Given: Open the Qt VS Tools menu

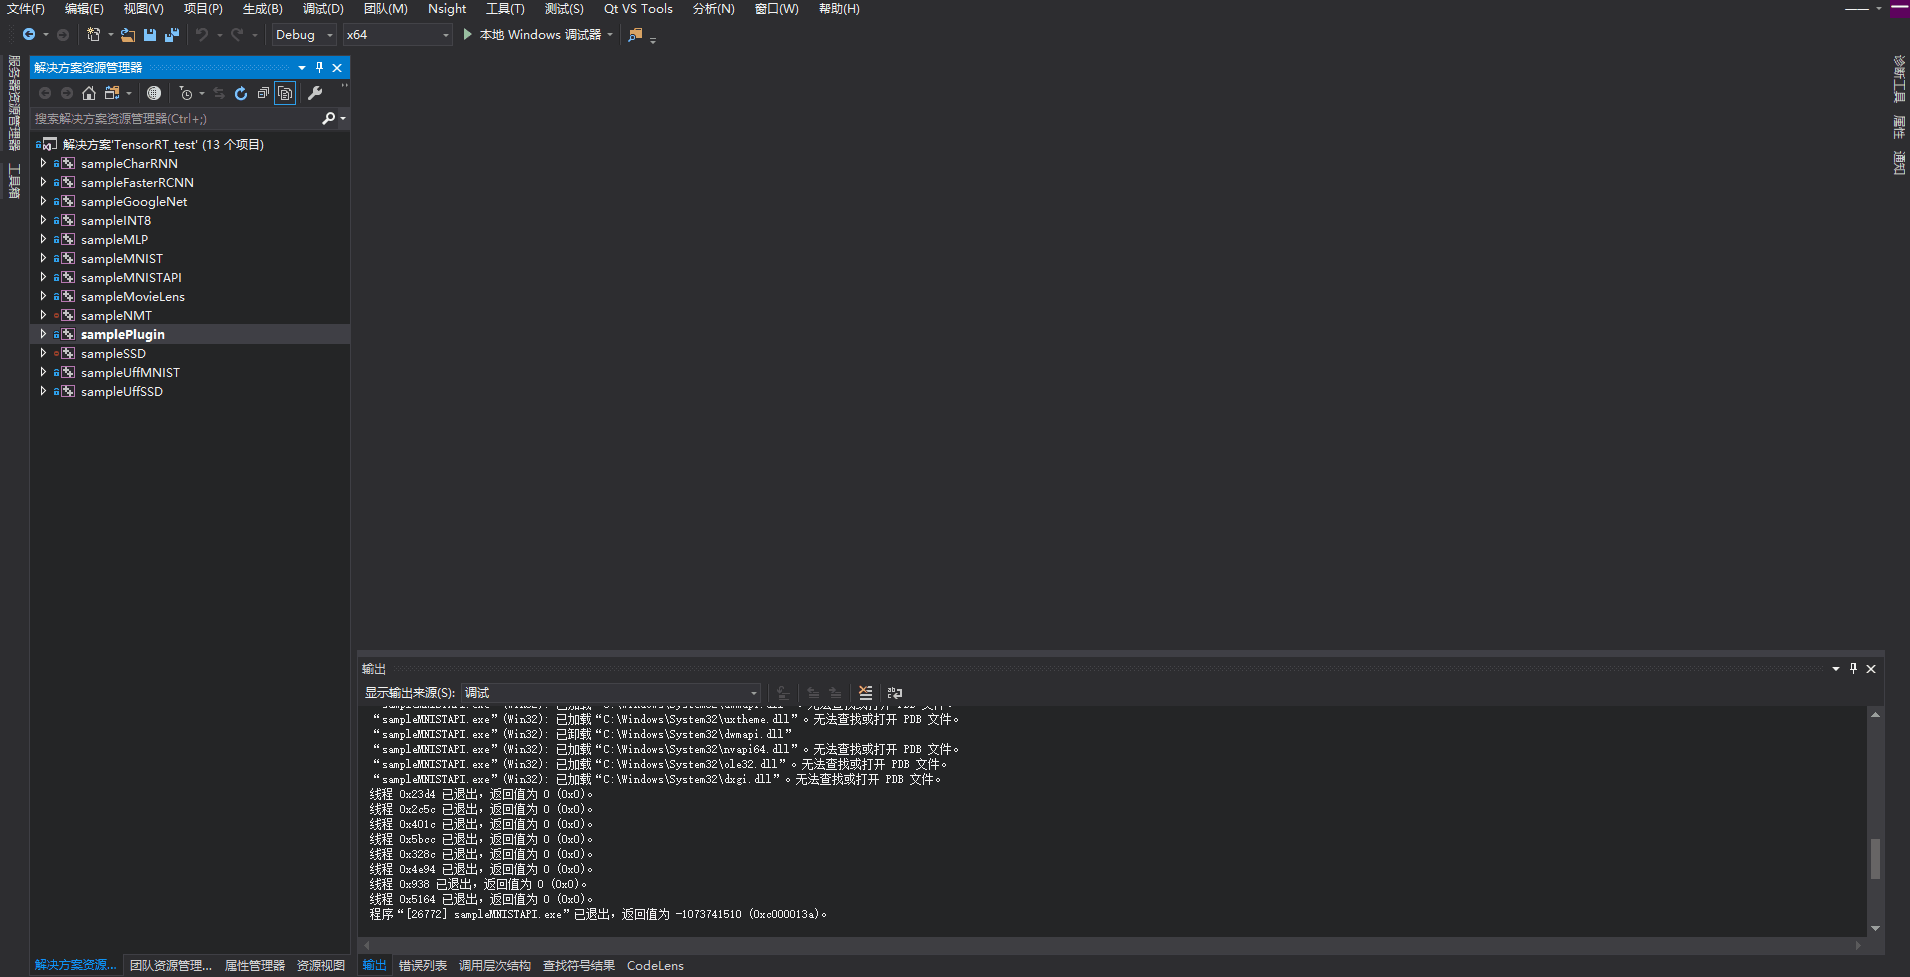Looking at the screenshot, I should click(638, 9).
